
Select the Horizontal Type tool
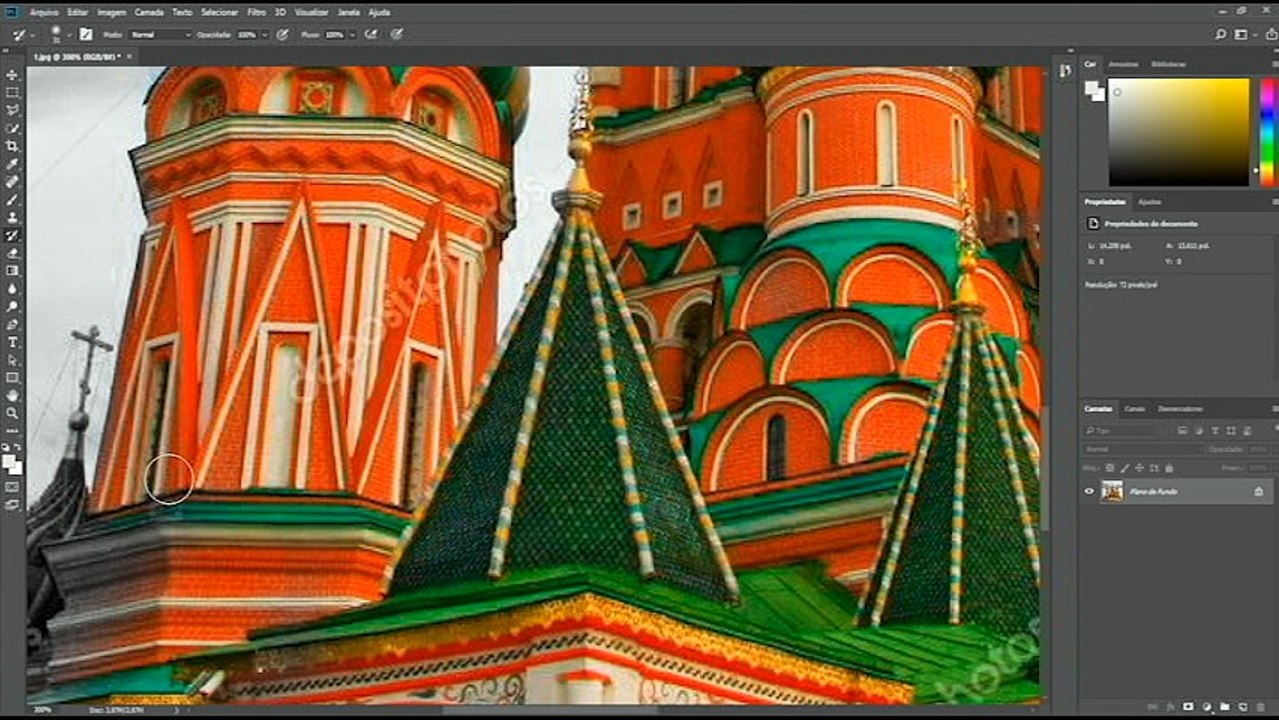click(x=13, y=342)
